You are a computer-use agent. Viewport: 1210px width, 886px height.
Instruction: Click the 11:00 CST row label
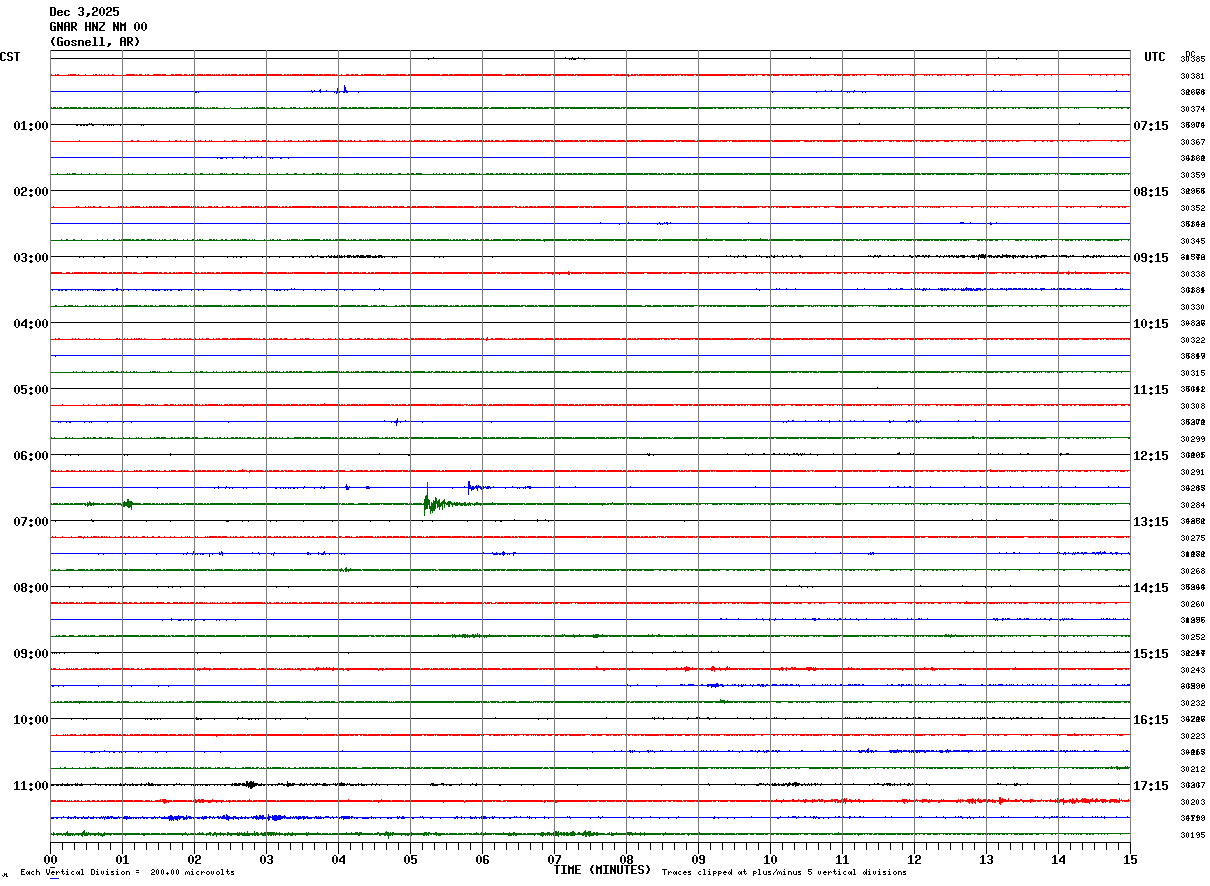[x=31, y=786]
